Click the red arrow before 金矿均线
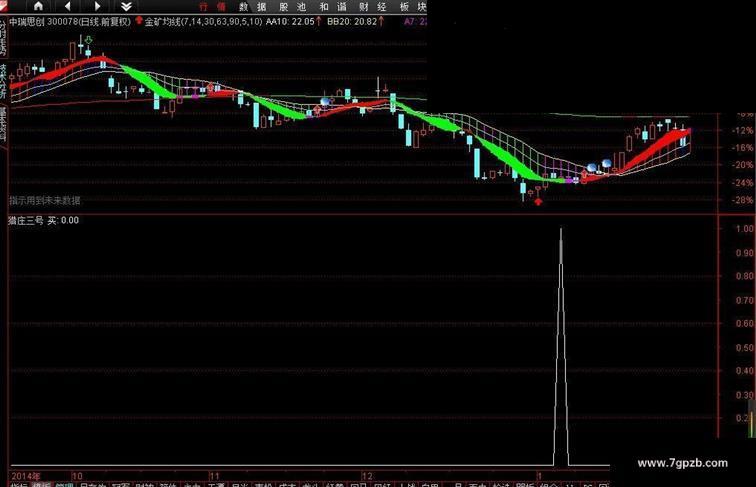 click(x=139, y=21)
